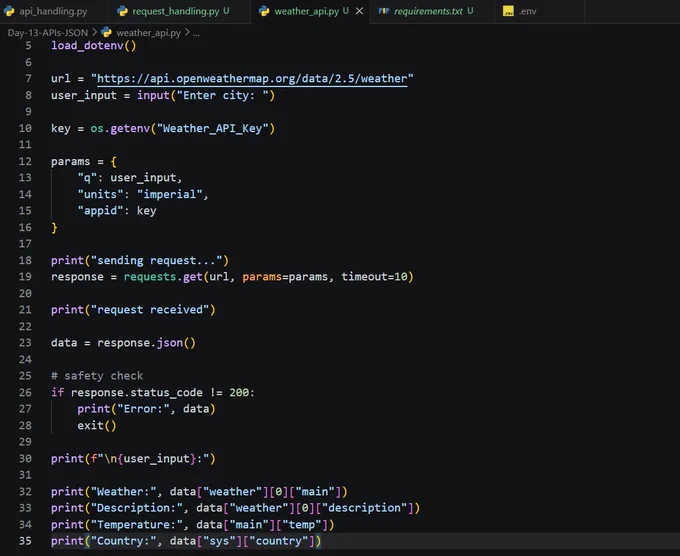Click the f-string on line 30

coord(150,458)
